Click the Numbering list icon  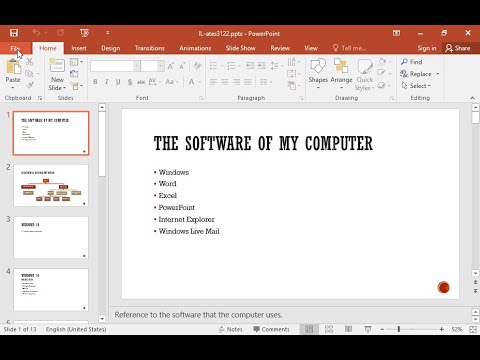coord(231,66)
